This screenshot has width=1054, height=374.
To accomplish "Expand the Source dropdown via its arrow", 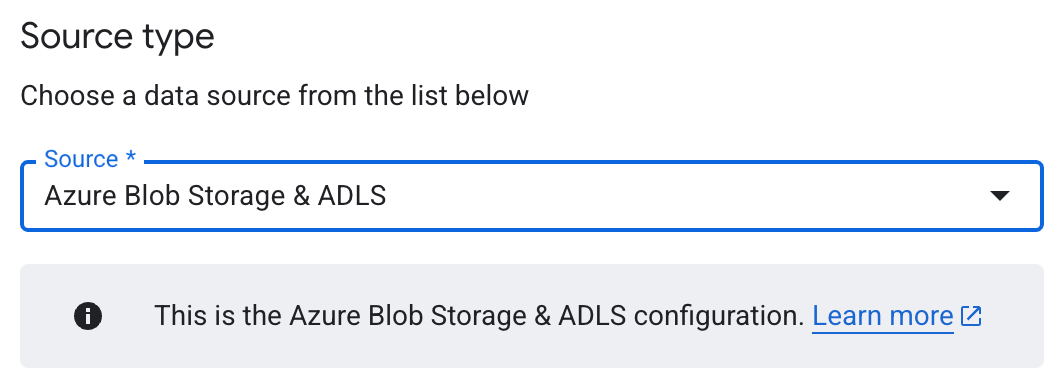I will tap(1000, 196).
